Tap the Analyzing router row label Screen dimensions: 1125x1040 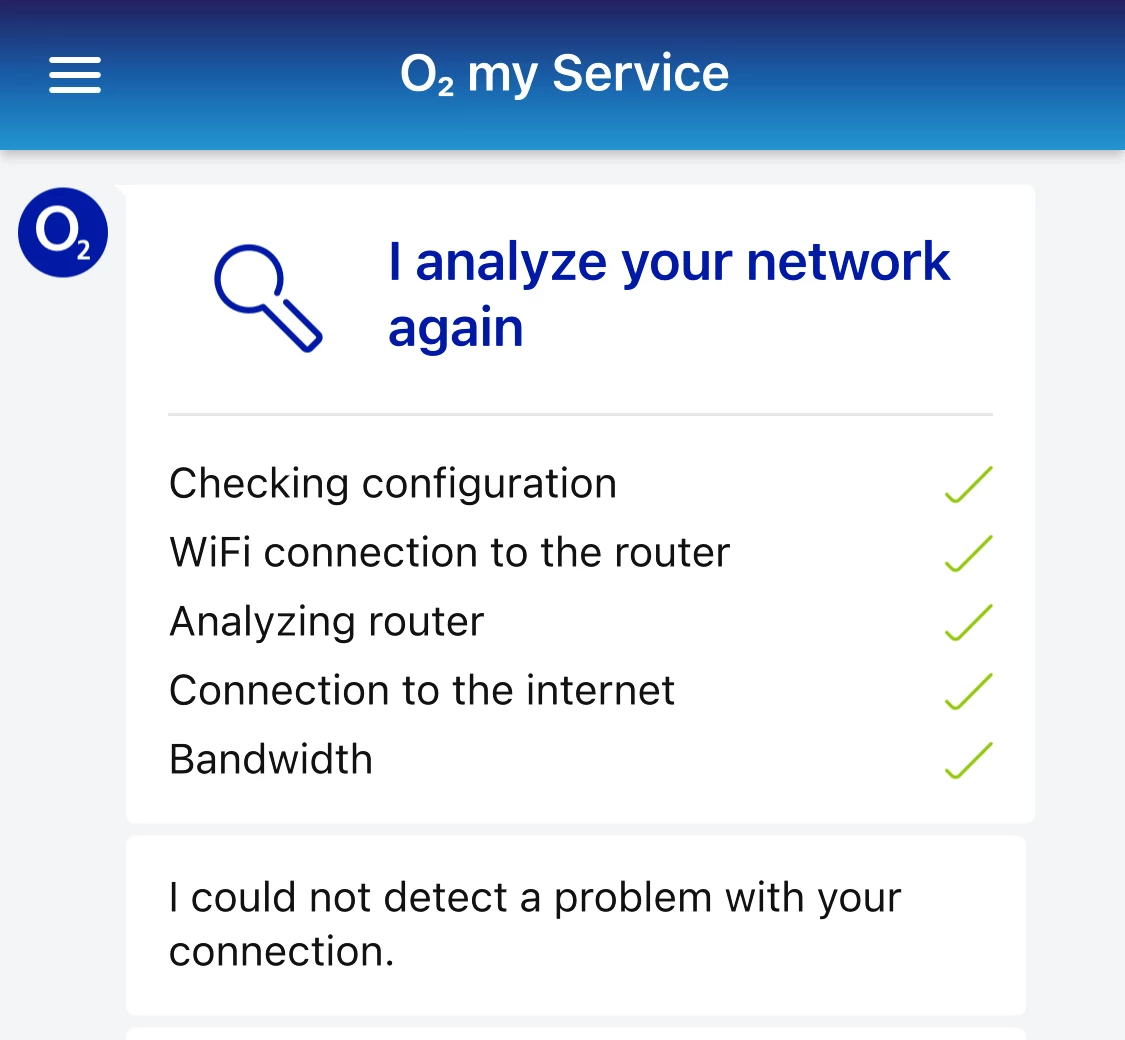[326, 622]
